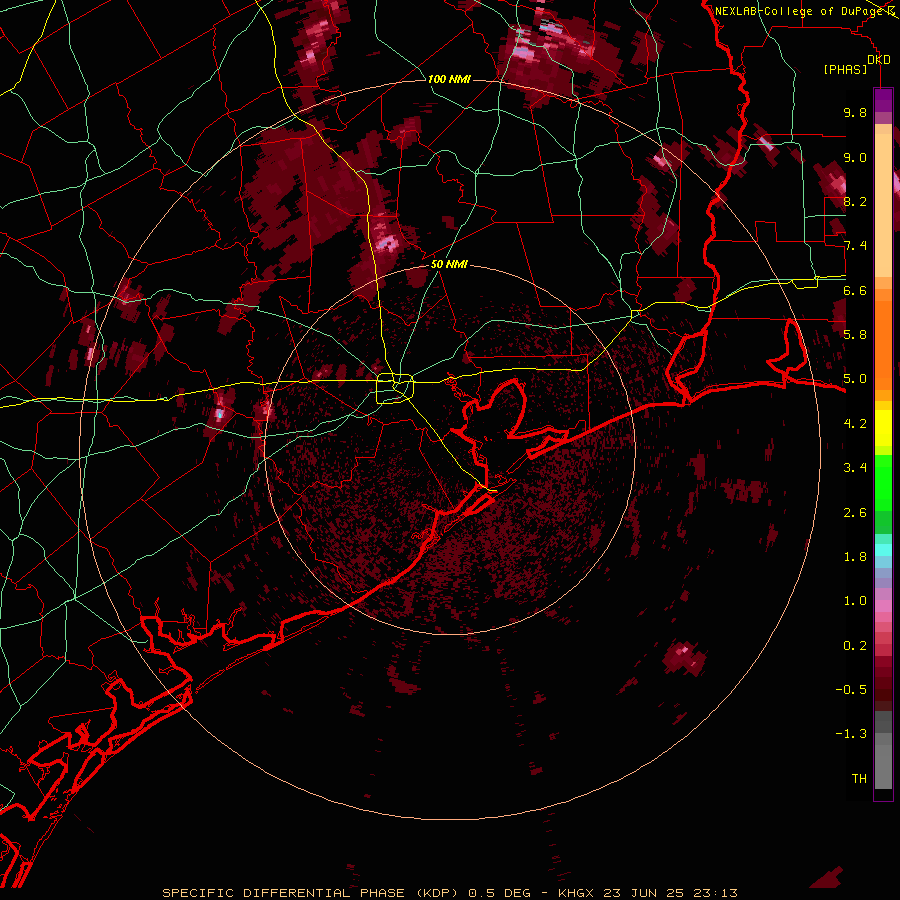Click the [PHAS] unit label
This screenshot has width=900, height=900.
tap(845, 70)
